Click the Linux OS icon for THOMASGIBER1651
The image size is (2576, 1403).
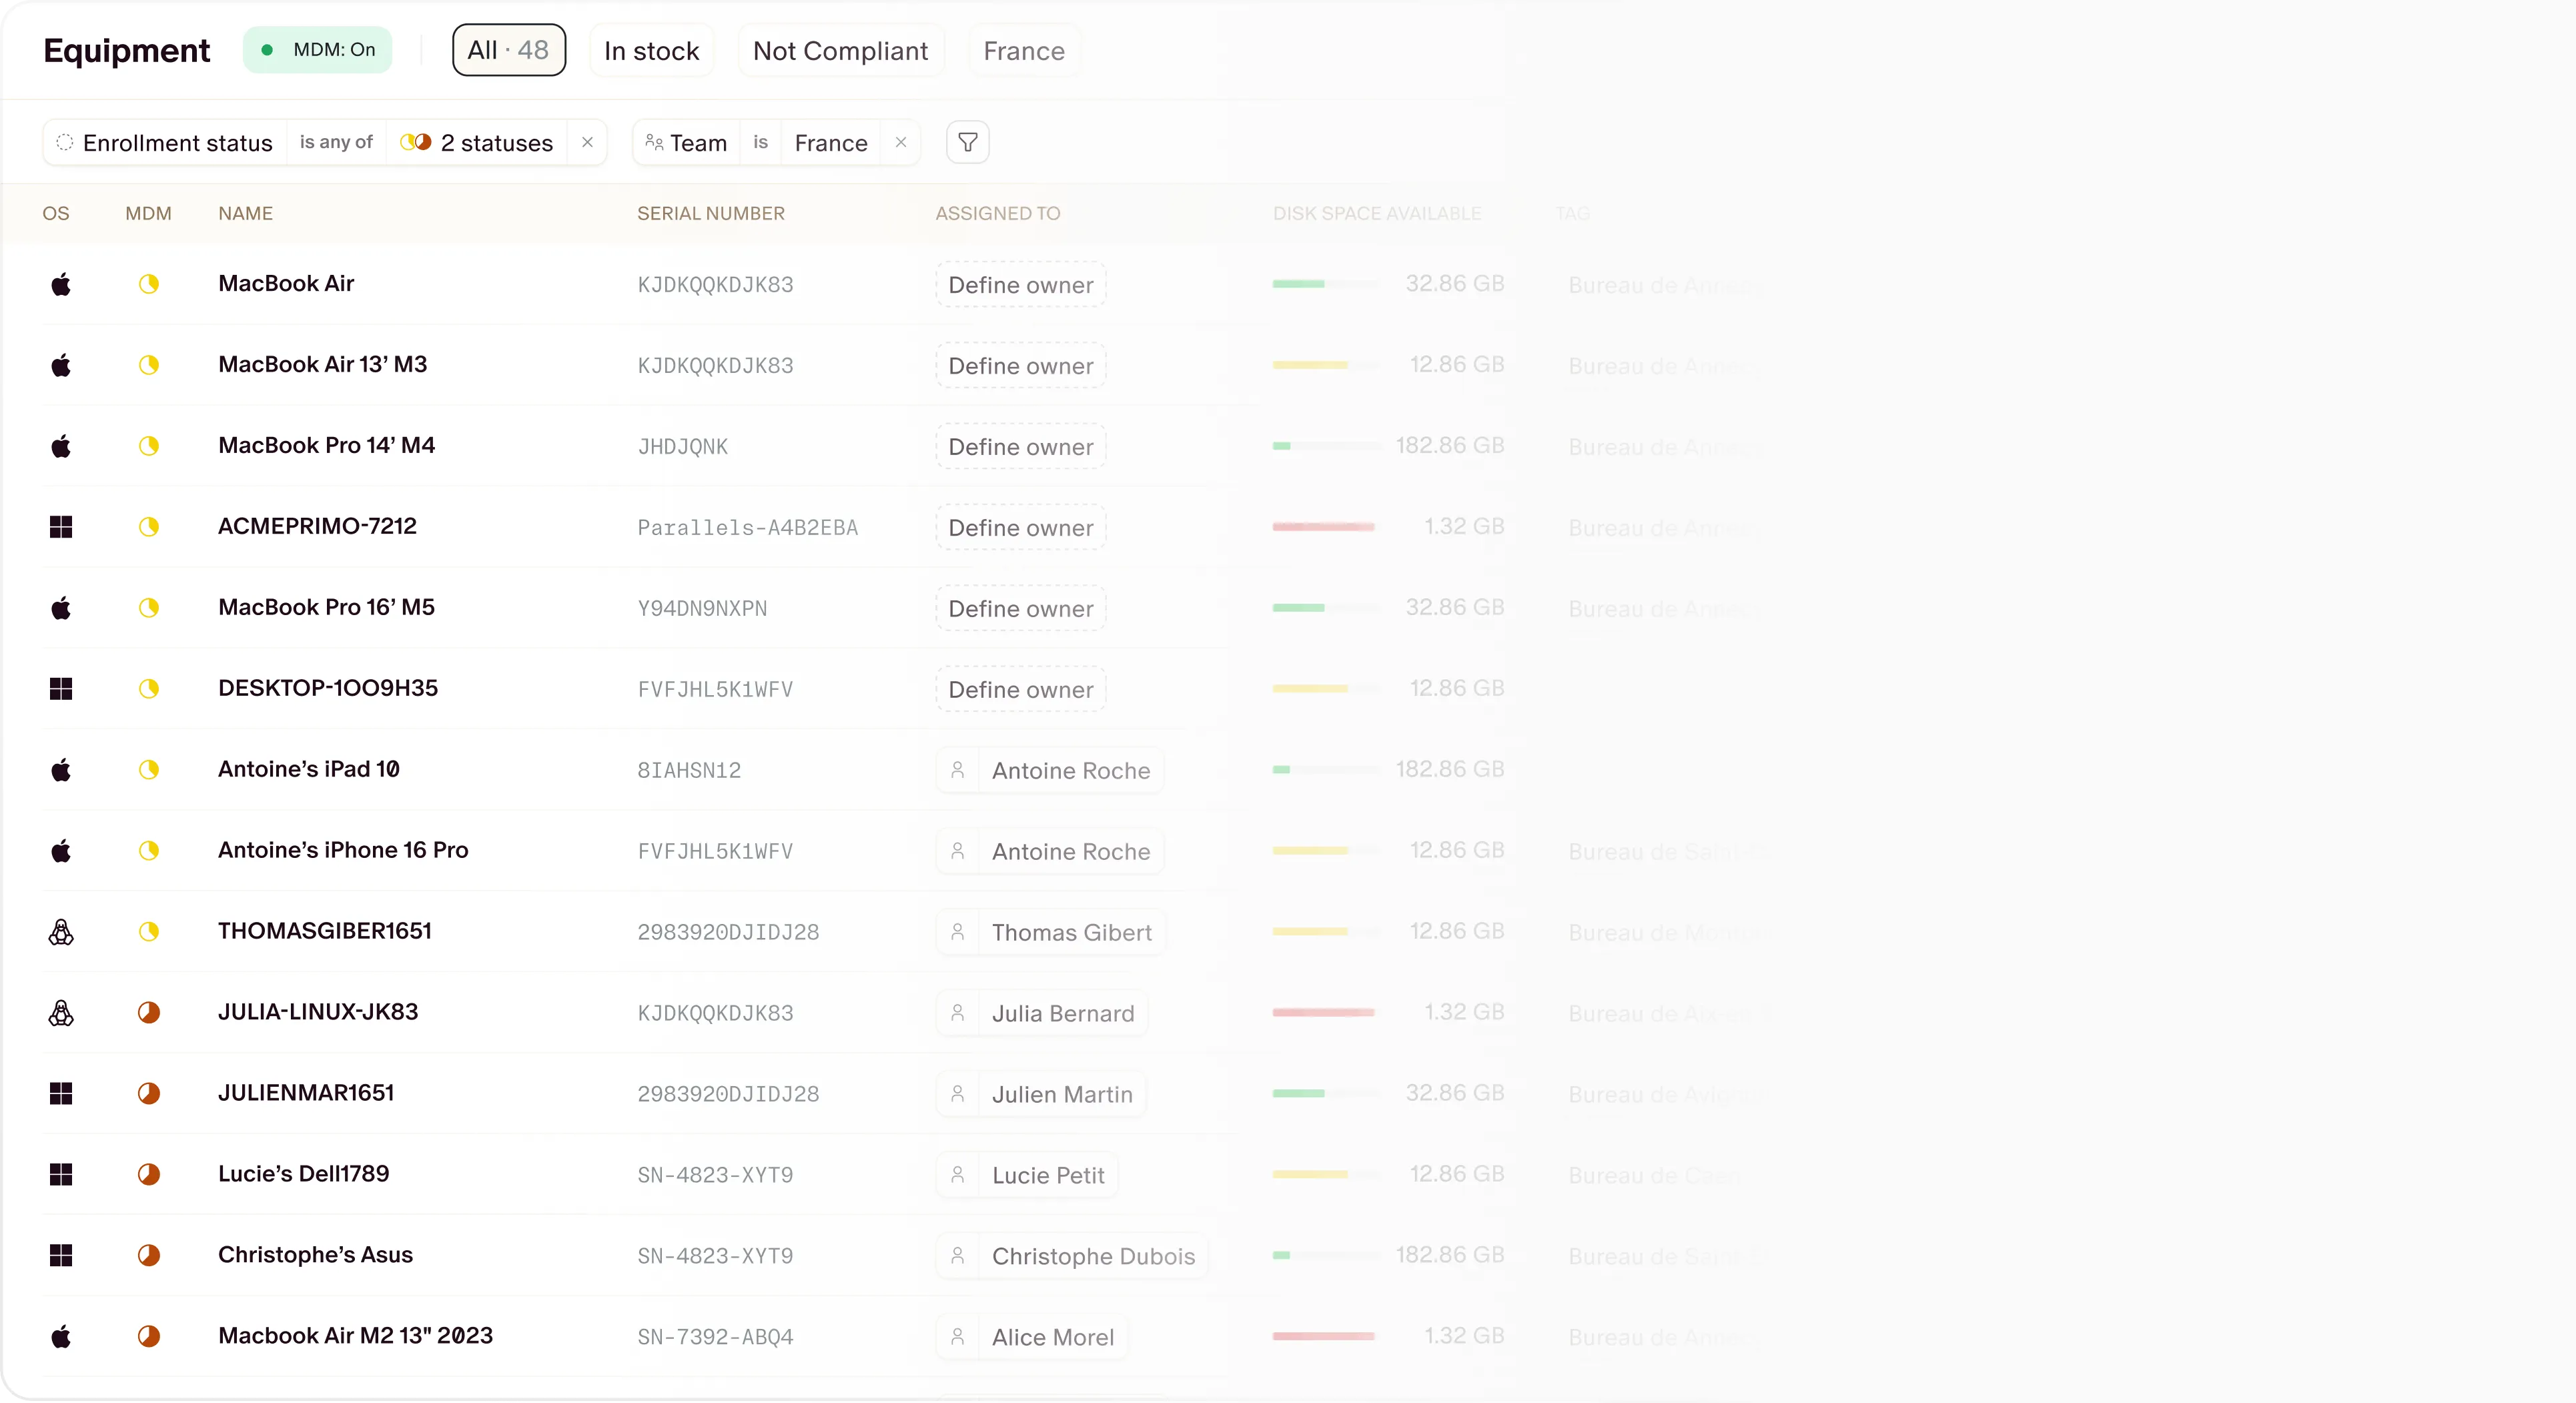coord(61,932)
